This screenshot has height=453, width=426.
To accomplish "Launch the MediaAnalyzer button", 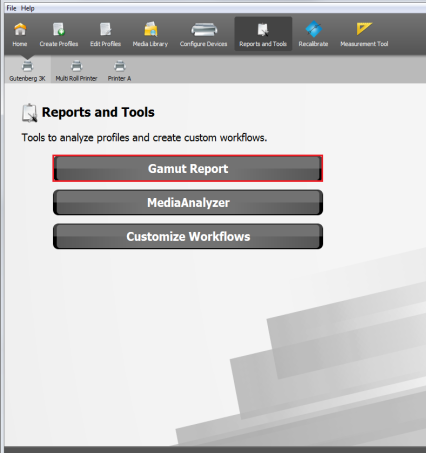I will [x=188, y=203].
